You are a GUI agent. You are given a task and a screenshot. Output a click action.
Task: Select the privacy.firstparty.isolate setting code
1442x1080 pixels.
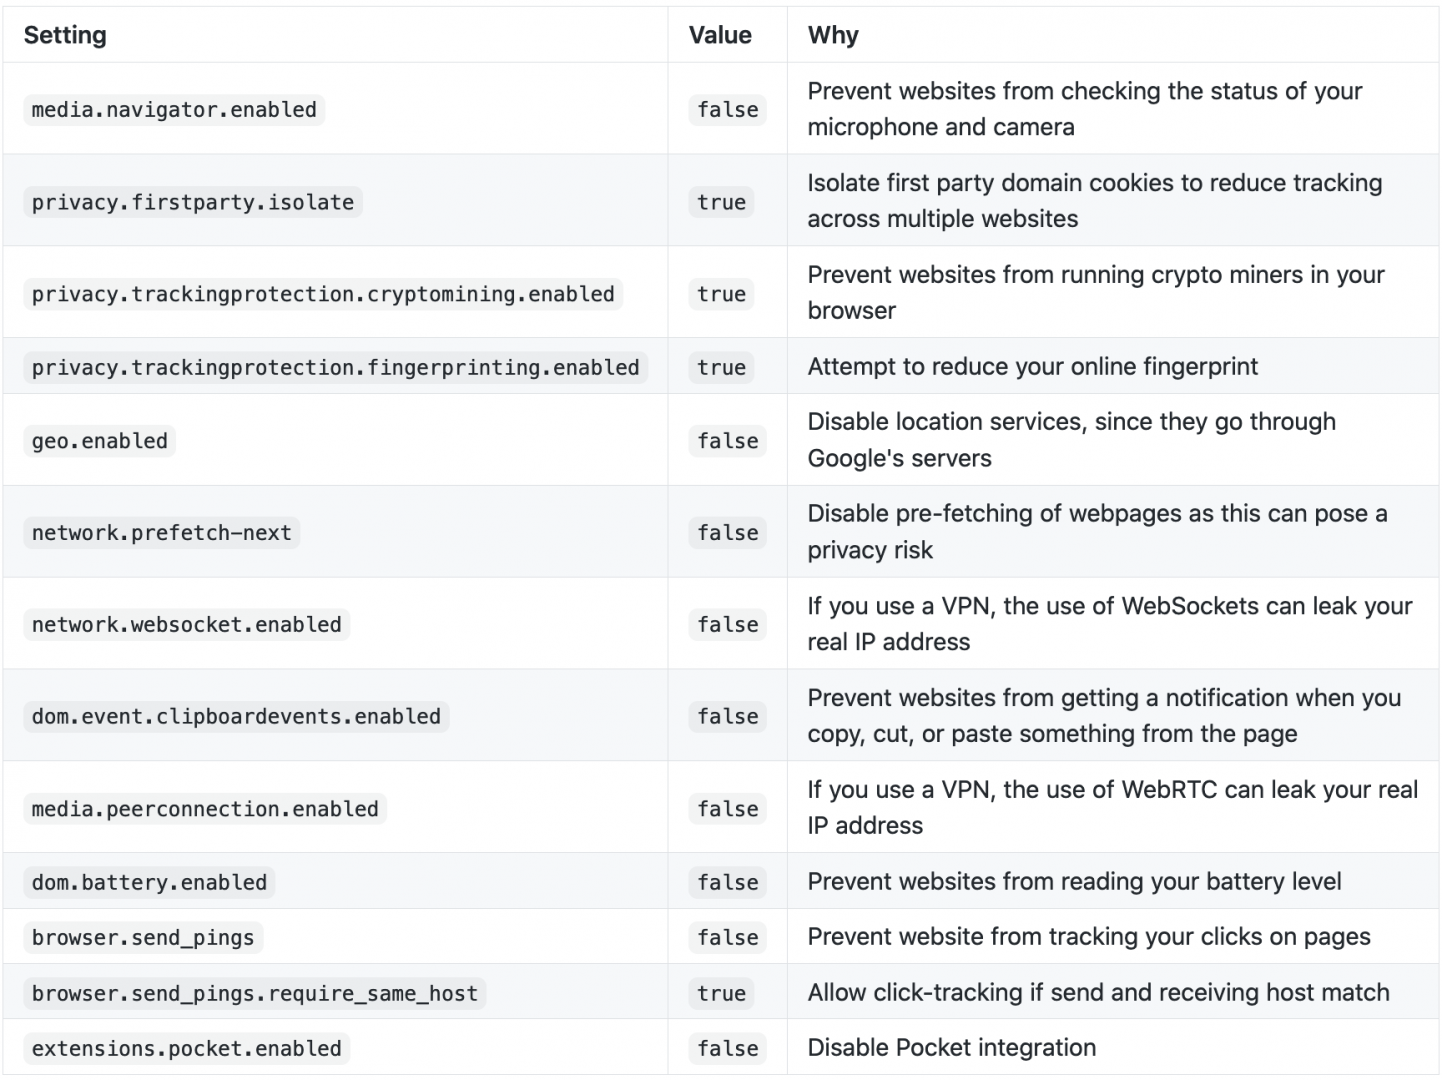tap(193, 202)
